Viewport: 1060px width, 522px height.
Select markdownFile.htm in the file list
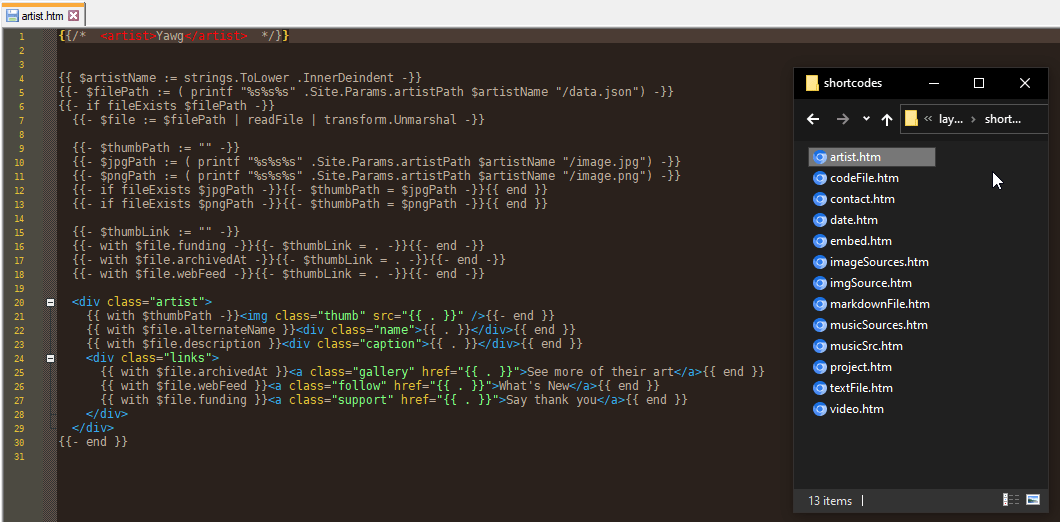click(x=879, y=304)
